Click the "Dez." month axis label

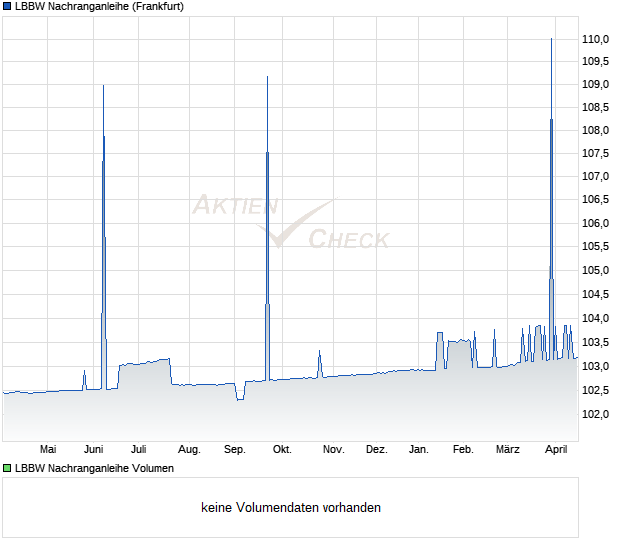[x=376, y=449]
